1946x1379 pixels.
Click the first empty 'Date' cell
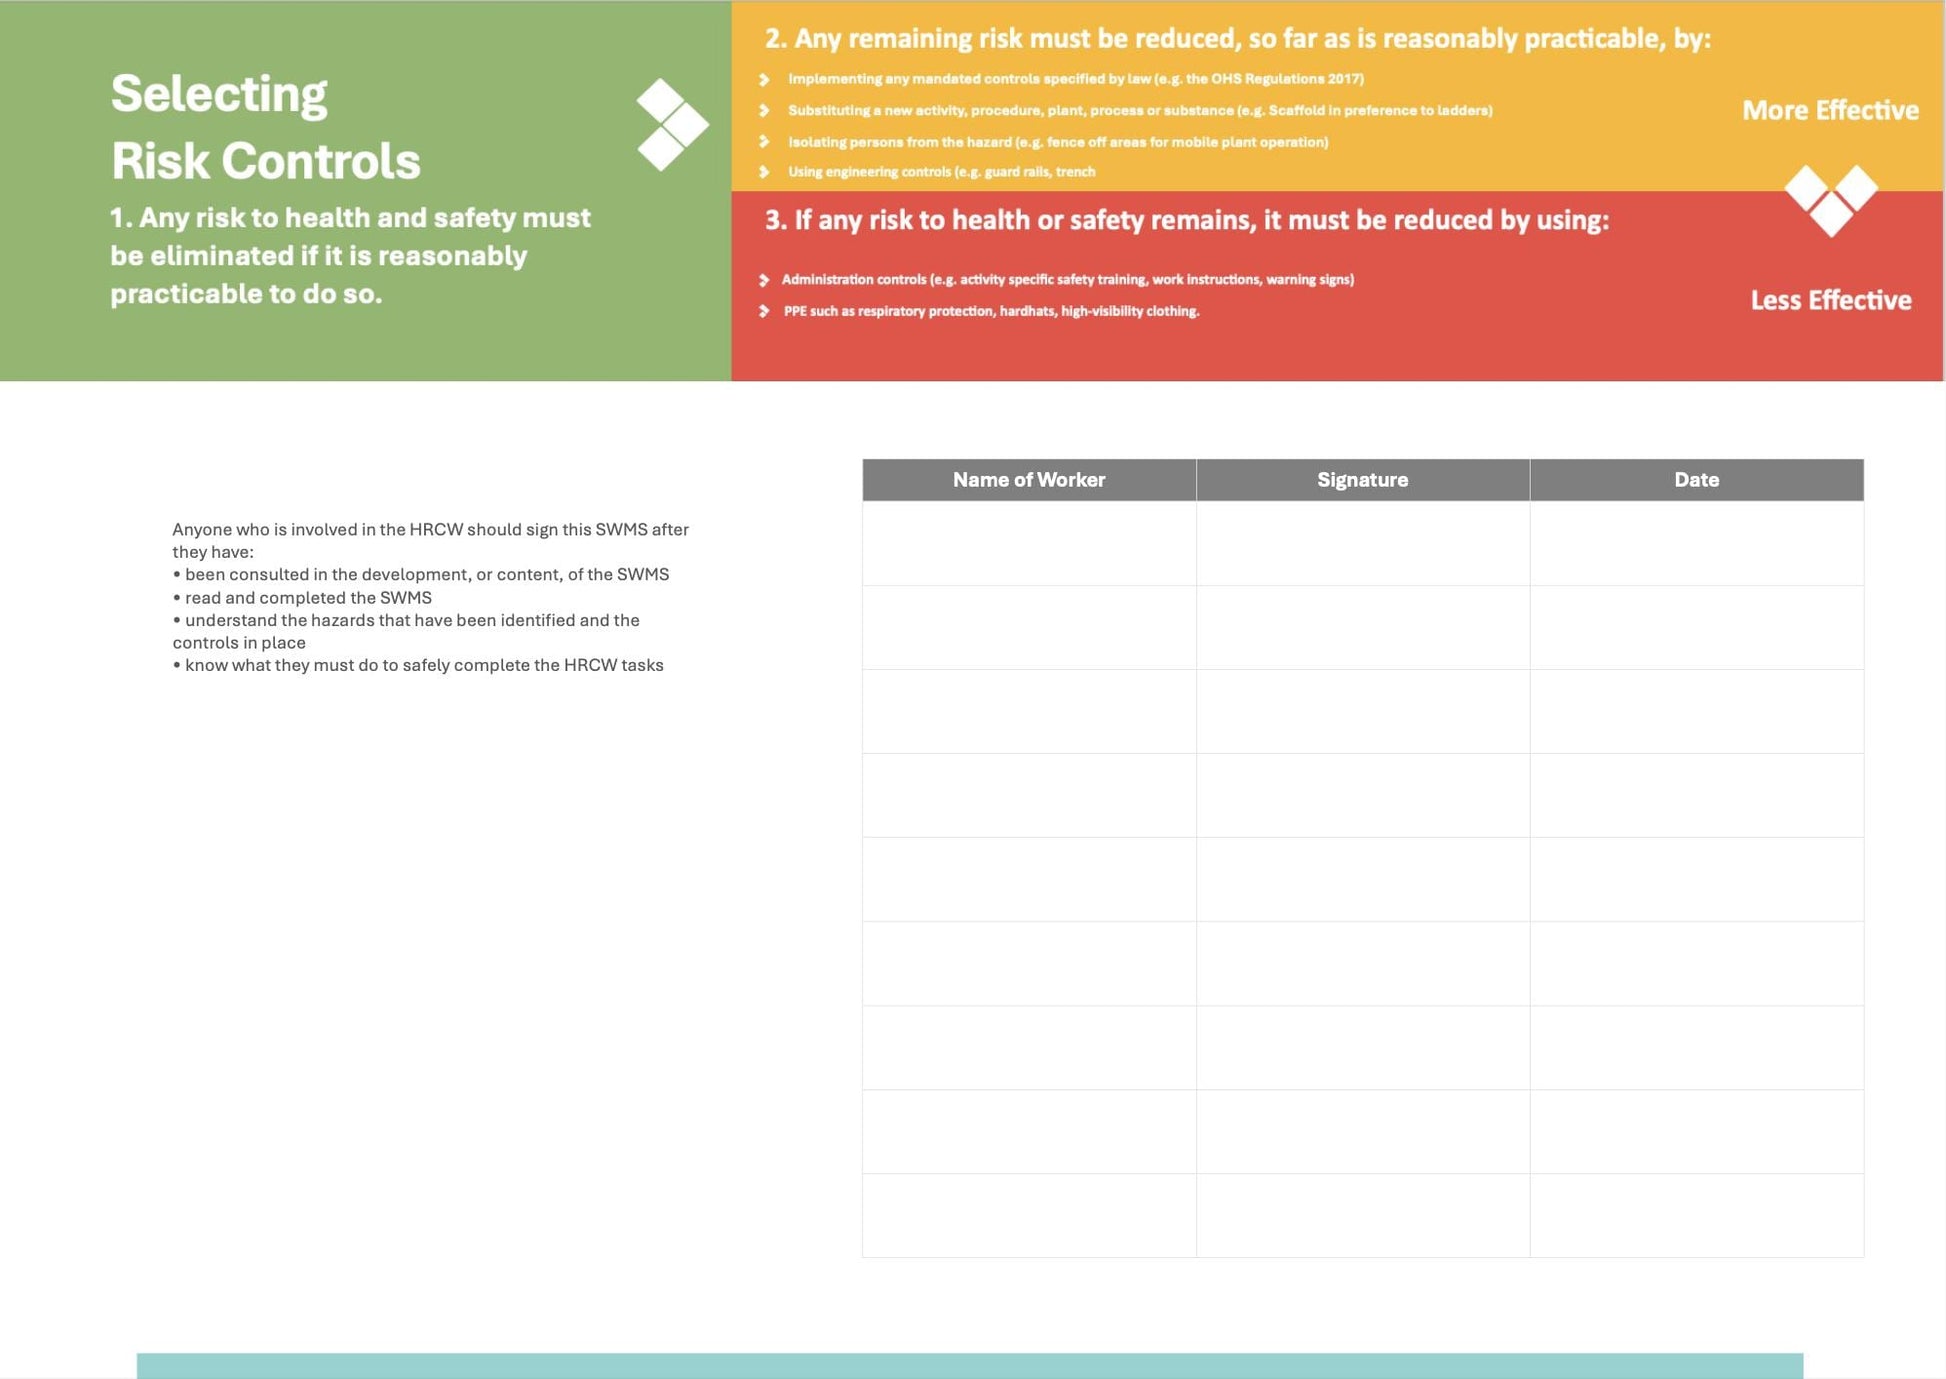1697,543
